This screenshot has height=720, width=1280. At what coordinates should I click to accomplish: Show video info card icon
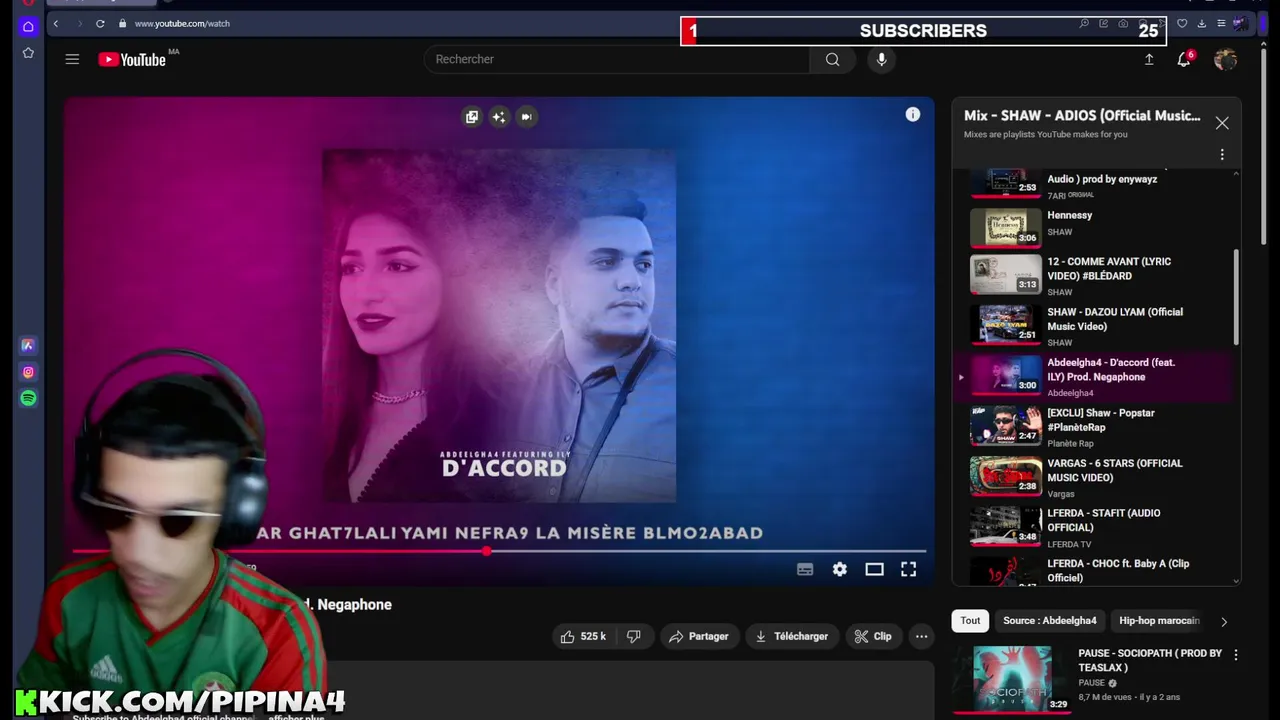click(913, 115)
